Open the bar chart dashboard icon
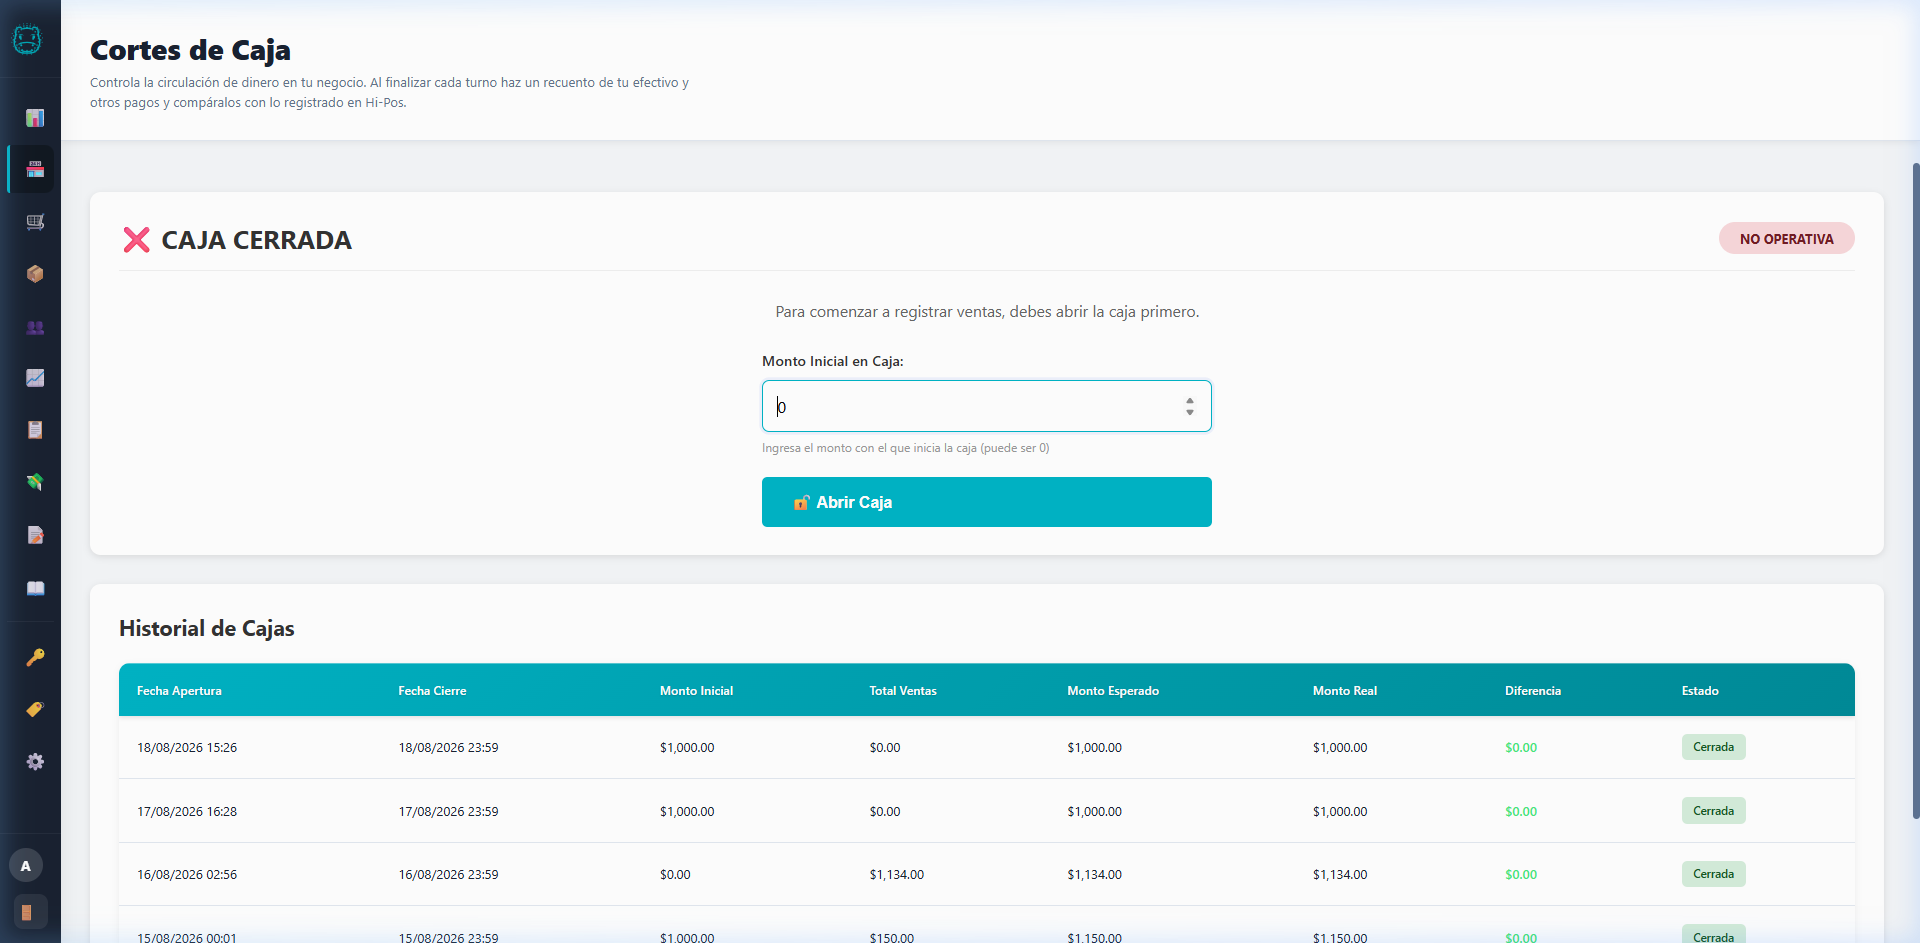The height and width of the screenshot is (943, 1920). 35,118
